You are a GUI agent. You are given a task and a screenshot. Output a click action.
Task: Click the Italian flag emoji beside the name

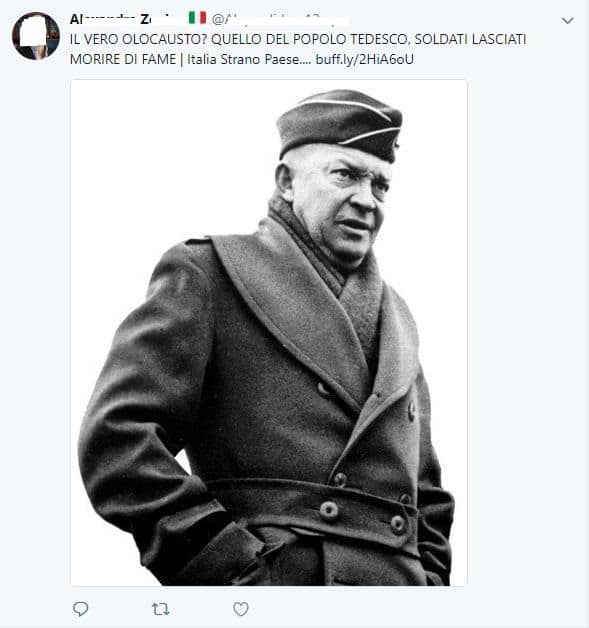[197, 18]
